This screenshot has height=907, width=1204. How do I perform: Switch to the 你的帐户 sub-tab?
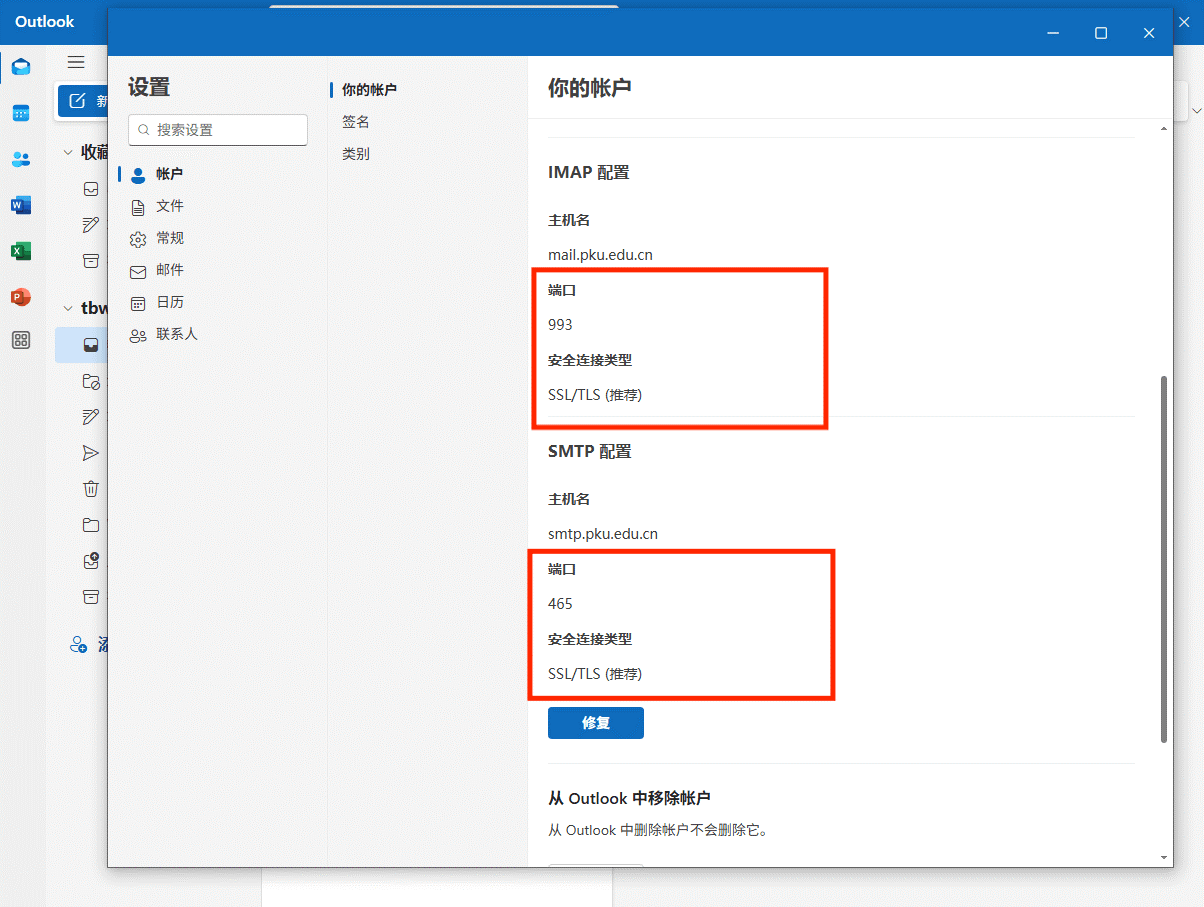coord(369,90)
